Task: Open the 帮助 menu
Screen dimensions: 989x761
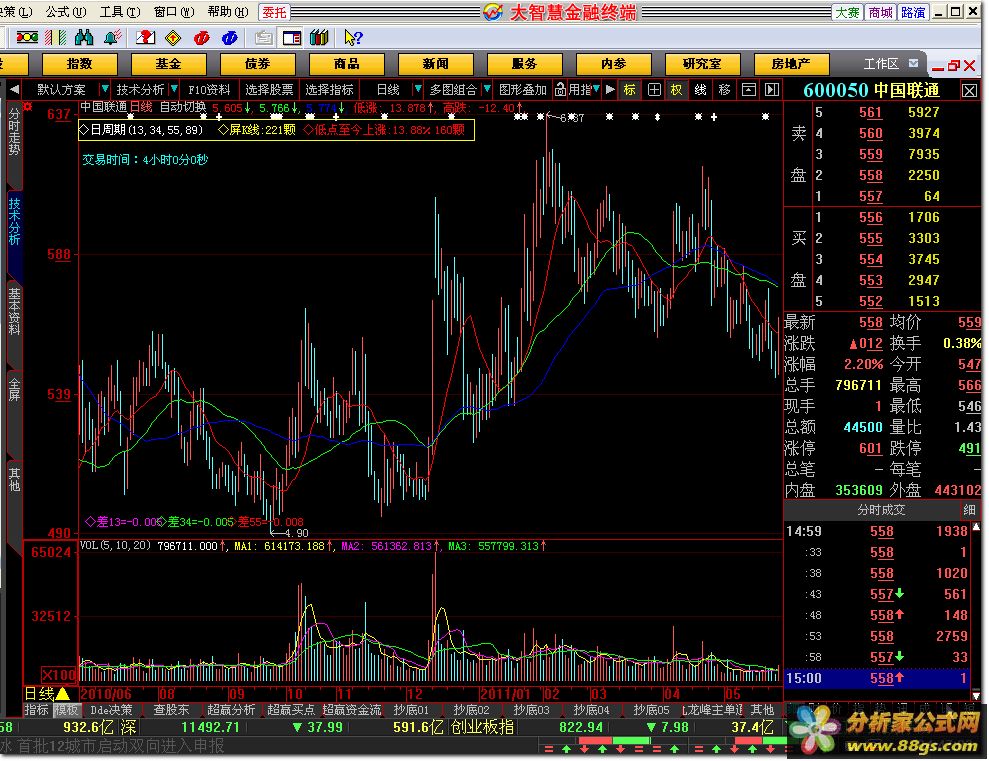Action: (228, 11)
